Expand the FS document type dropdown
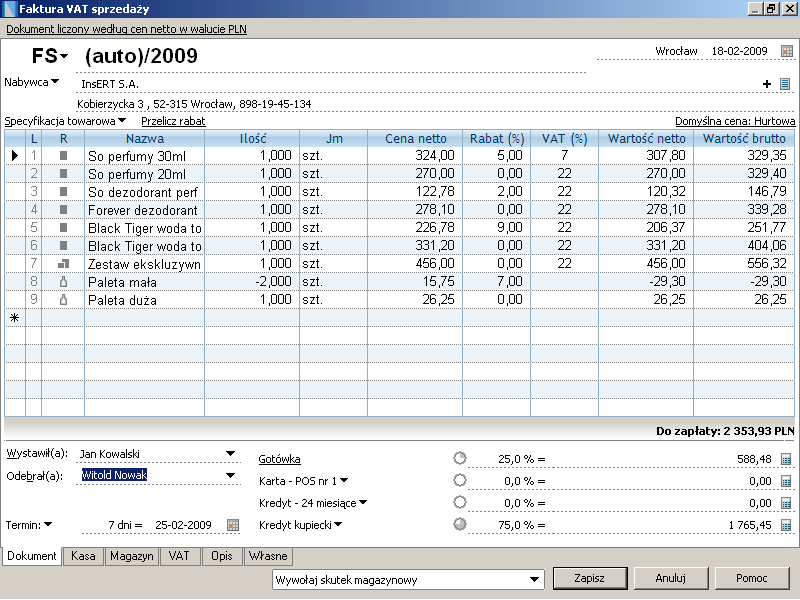This screenshot has width=800, height=600. click(x=64, y=57)
